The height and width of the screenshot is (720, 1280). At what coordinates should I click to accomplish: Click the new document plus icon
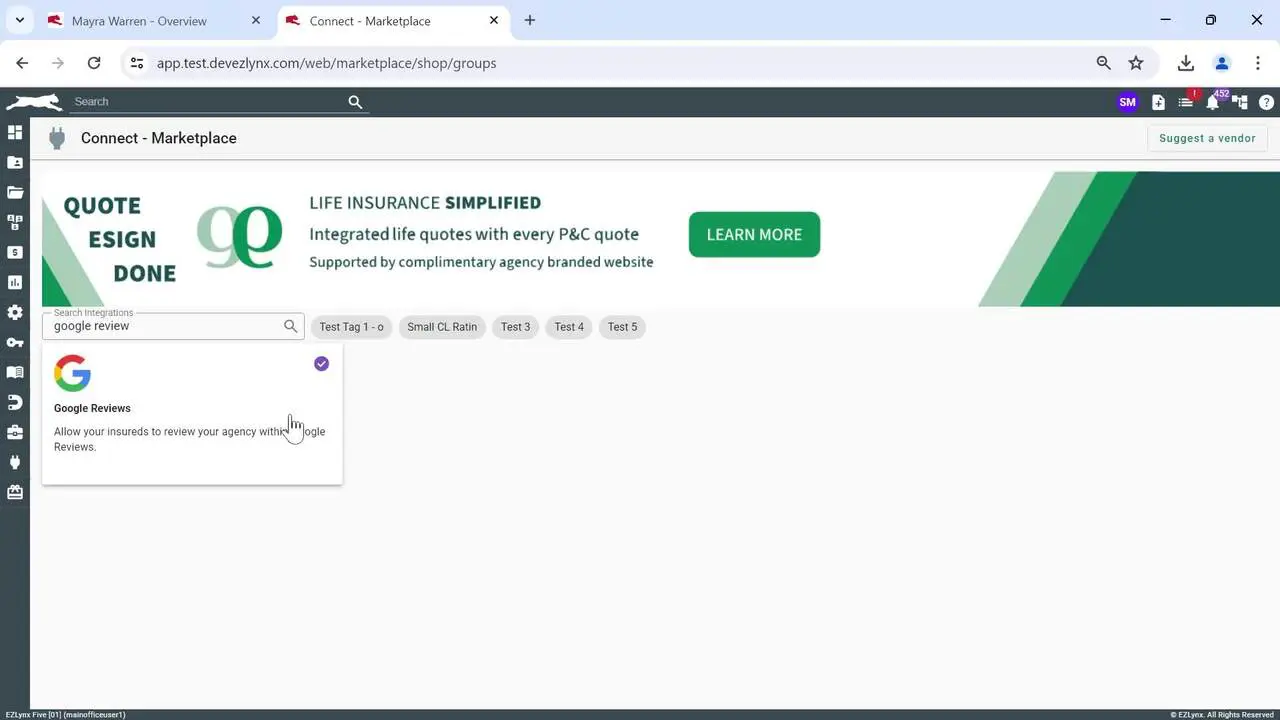coord(1158,102)
